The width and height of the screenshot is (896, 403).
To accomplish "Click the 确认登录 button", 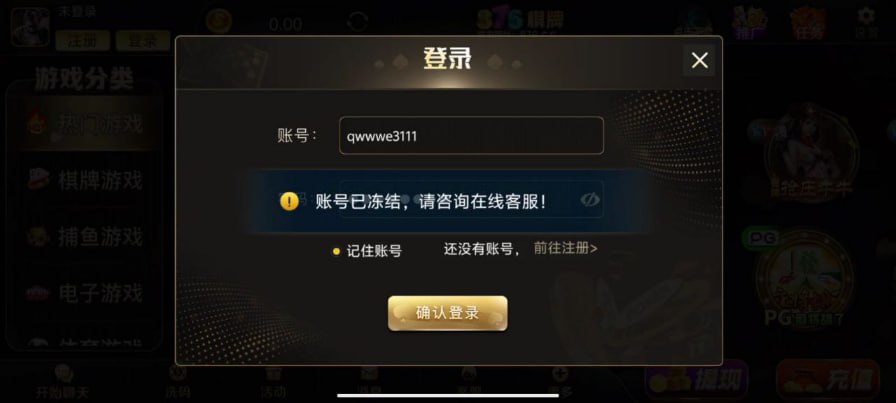I will tap(447, 313).
